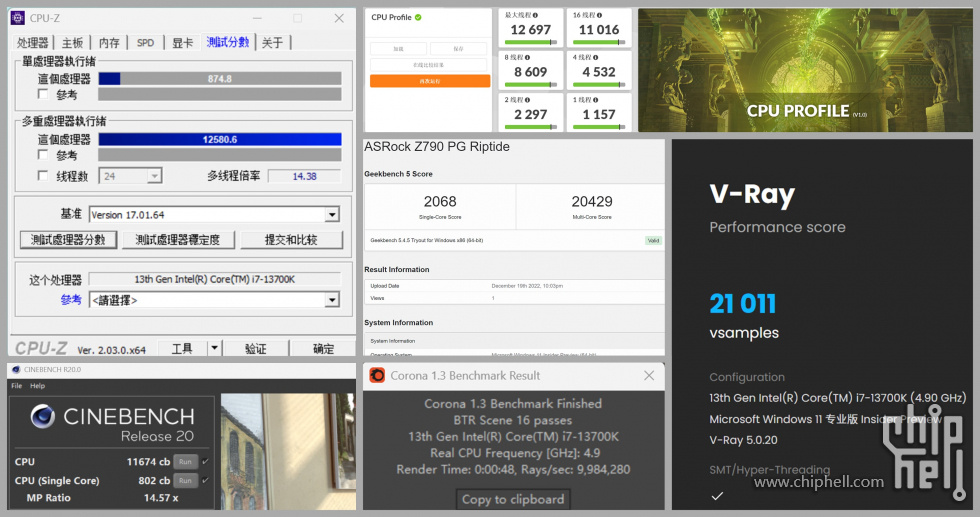Close the Corona Benchmark Result dialog
The width and height of the screenshot is (980, 517).
tap(649, 375)
